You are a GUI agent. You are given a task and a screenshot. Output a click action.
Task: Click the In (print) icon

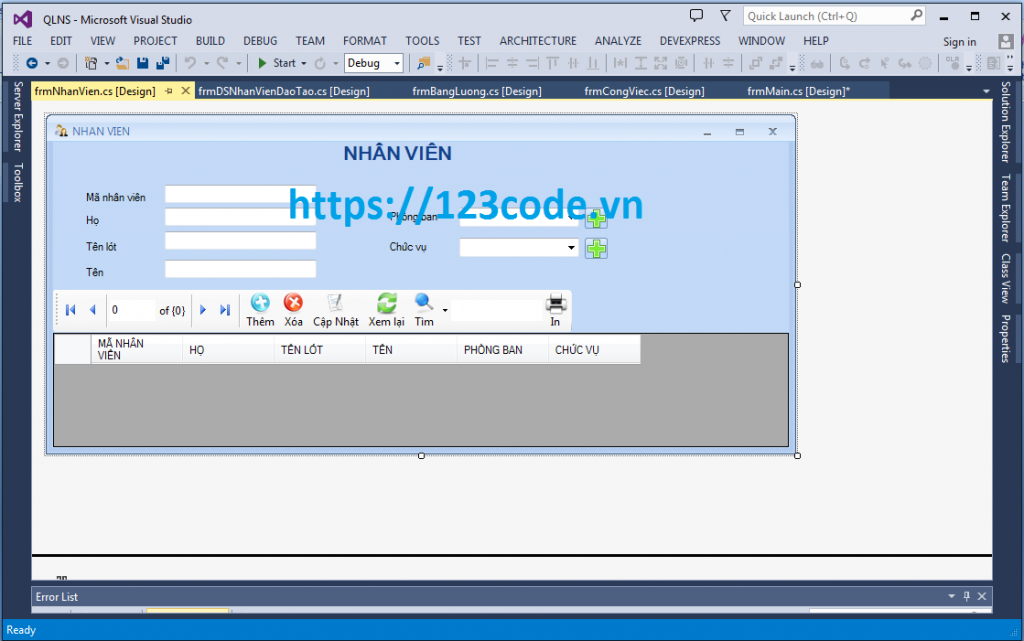pyautogui.click(x=554, y=302)
